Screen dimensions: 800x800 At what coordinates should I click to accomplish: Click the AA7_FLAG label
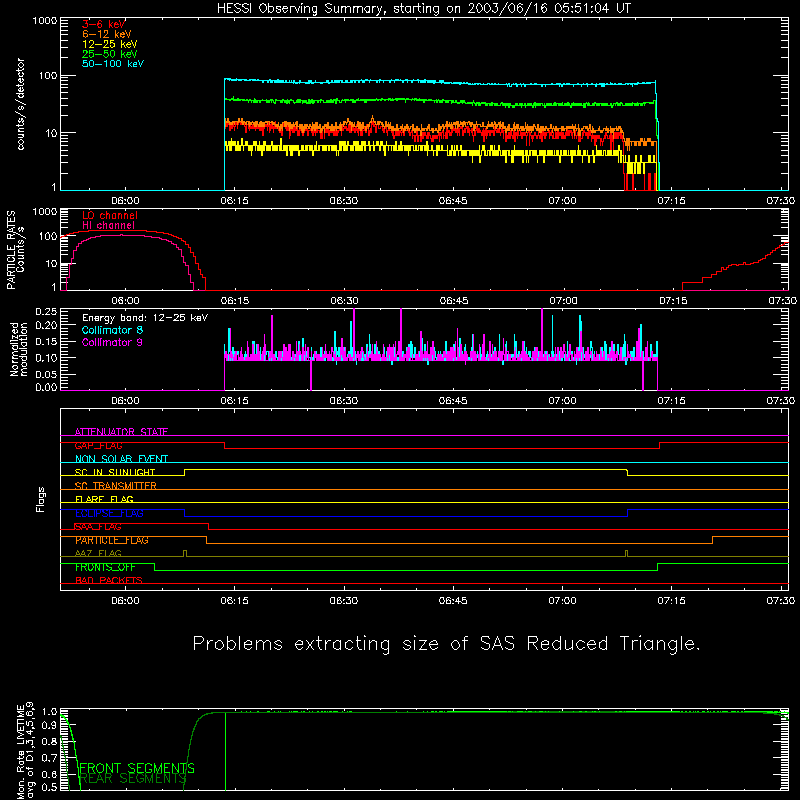[x=98, y=554]
